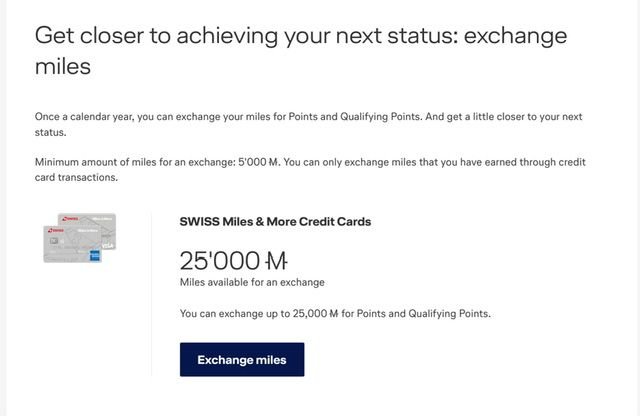Select the SWISS Miles & More Credit Cards title

coord(275,221)
